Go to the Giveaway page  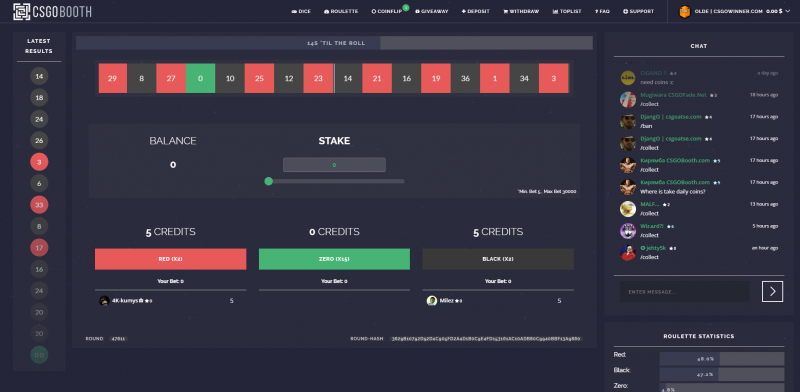pyautogui.click(x=432, y=11)
